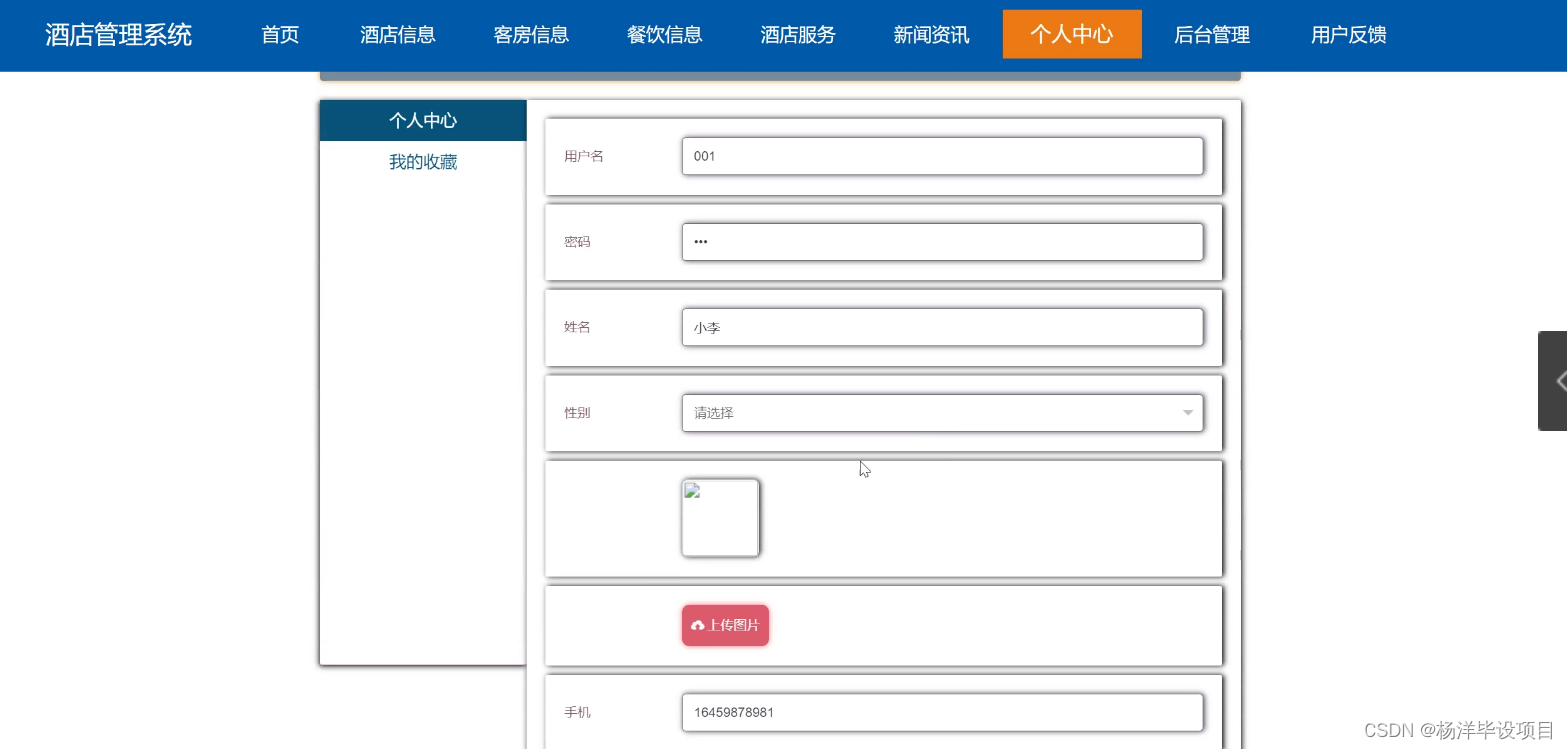Click the dropdown arrow in the gender field
Screen dimensions: 1567x749
pos(1187,412)
